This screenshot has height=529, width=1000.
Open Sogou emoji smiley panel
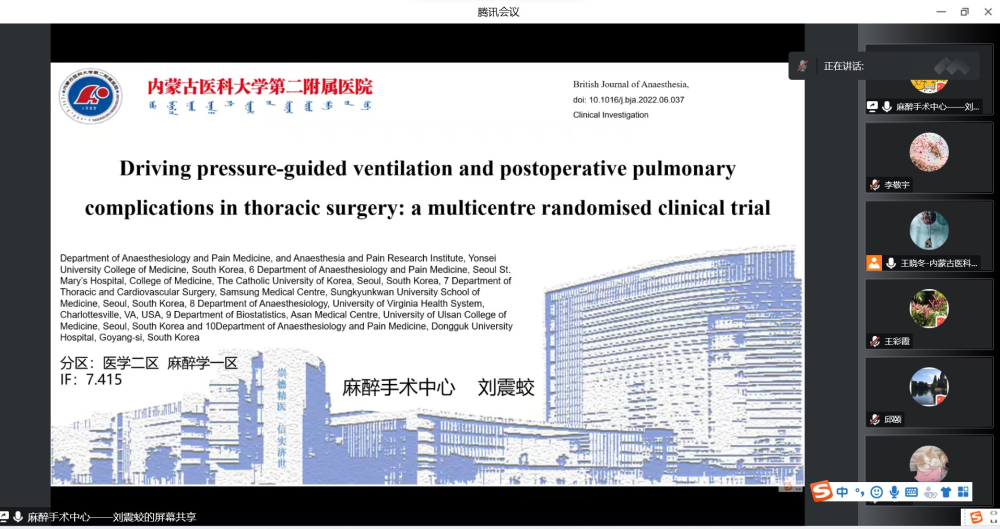pyautogui.click(x=877, y=492)
